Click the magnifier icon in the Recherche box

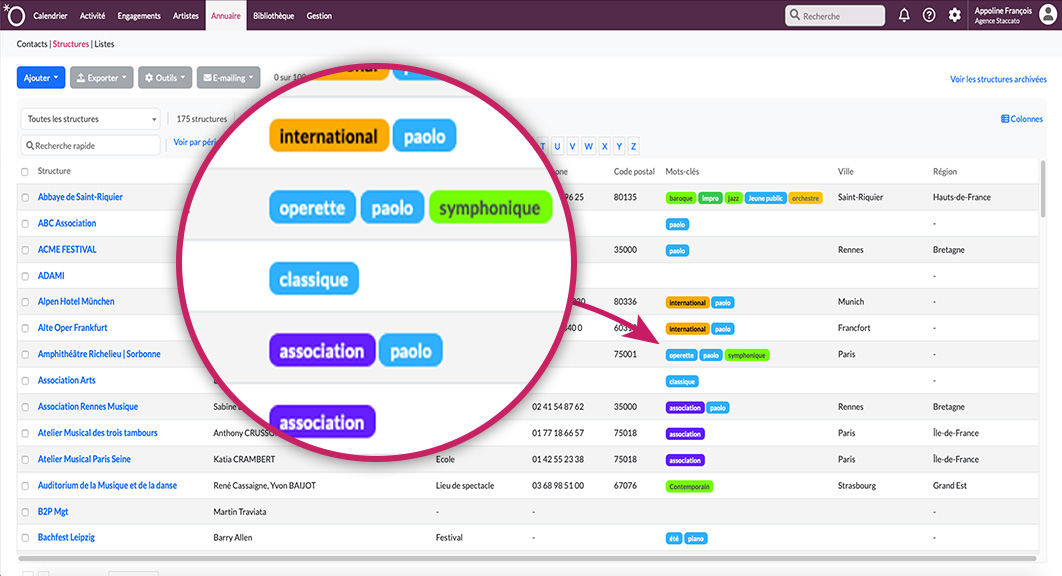click(794, 16)
